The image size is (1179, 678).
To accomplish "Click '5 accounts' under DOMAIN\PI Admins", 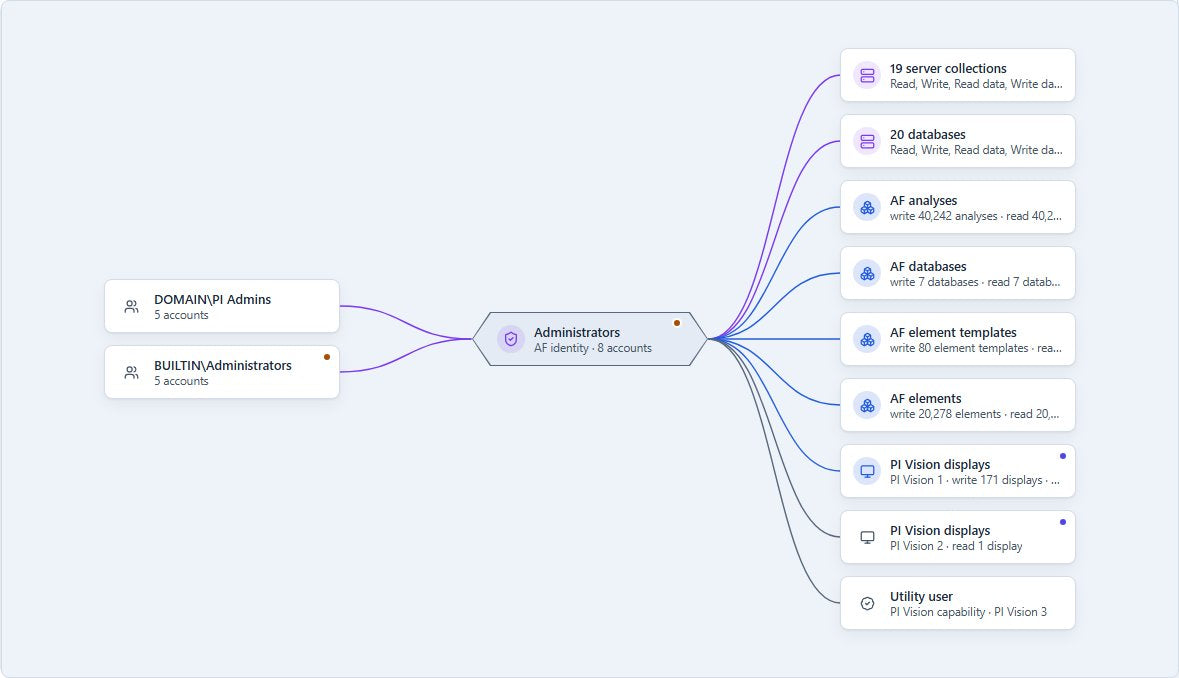I will click(181, 315).
